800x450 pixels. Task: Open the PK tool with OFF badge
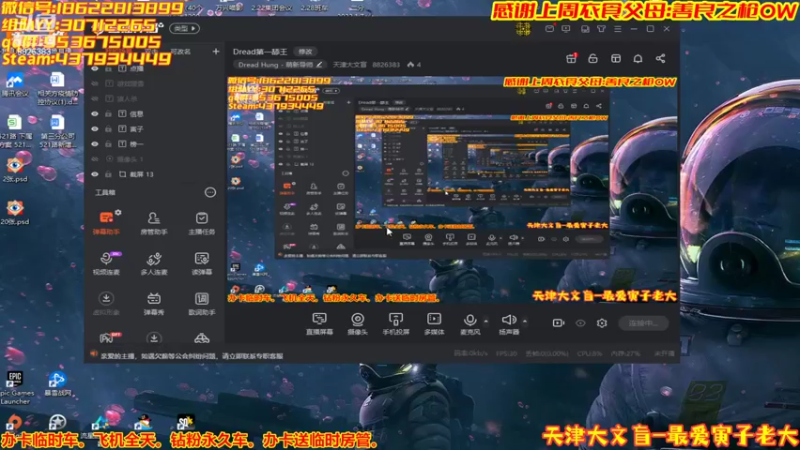[108, 338]
